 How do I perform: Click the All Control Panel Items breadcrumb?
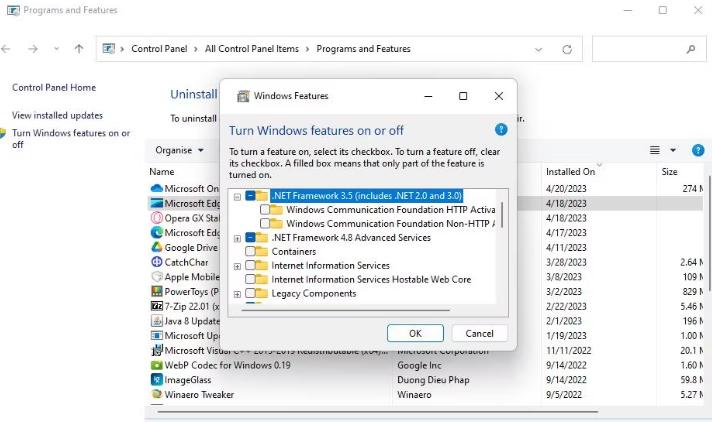(252, 49)
